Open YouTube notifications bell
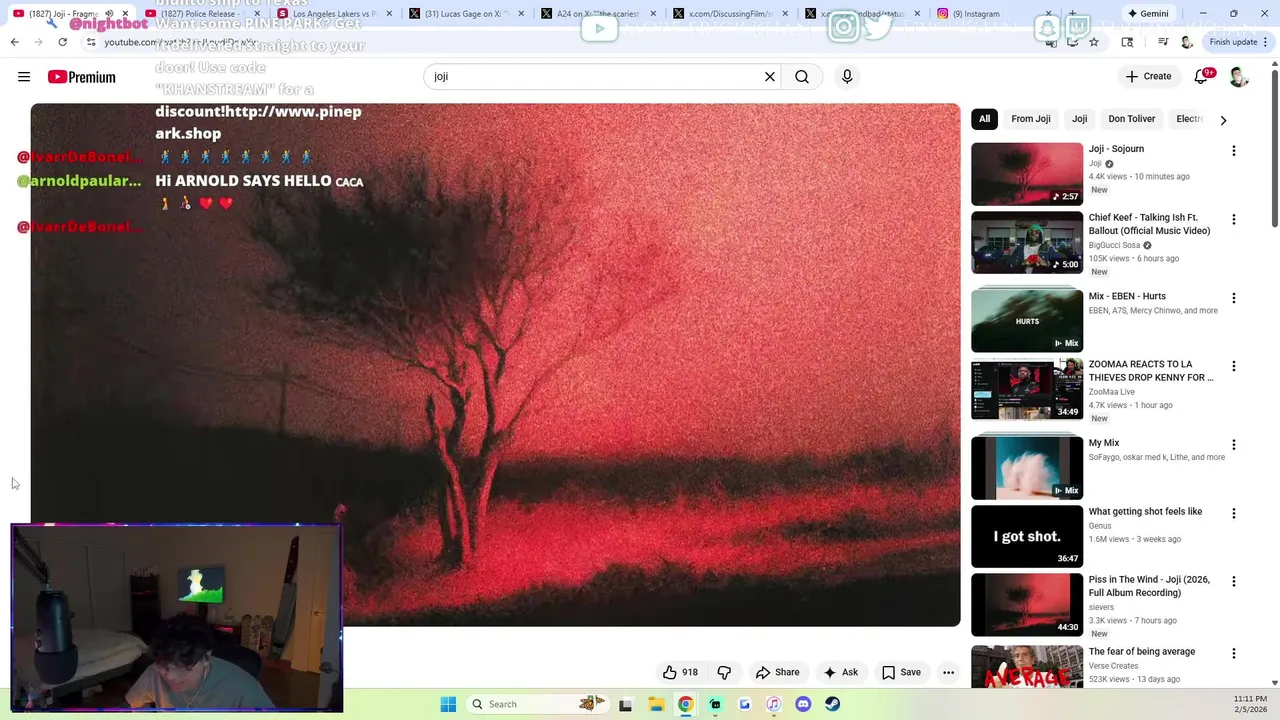The width and height of the screenshot is (1280, 720). coord(1202,77)
